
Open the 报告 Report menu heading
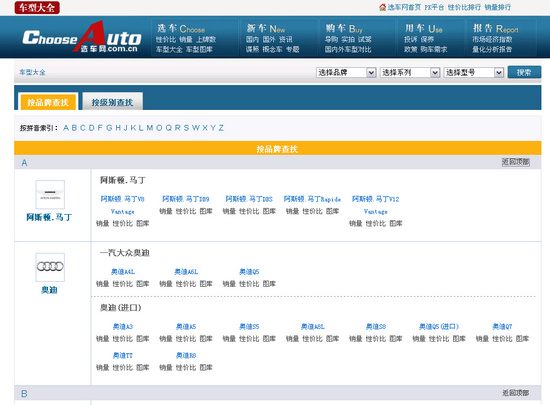point(495,28)
